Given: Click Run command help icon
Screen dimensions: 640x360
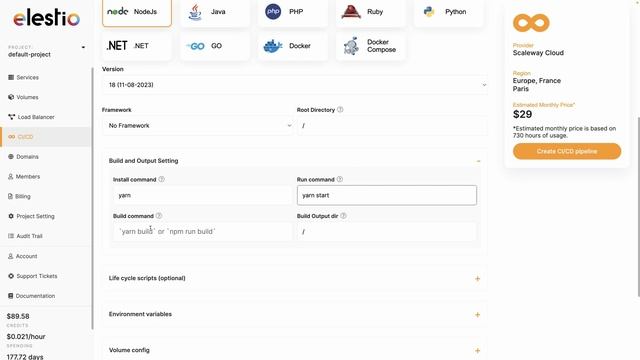Looking at the screenshot, I should (340, 179).
